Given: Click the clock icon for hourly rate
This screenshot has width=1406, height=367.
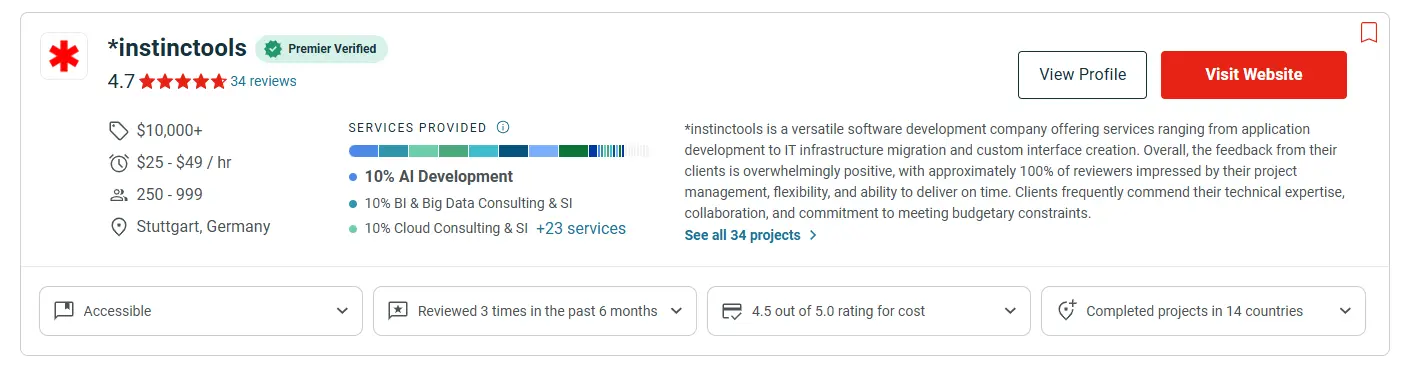Looking at the screenshot, I should click(x=118, y=163).
